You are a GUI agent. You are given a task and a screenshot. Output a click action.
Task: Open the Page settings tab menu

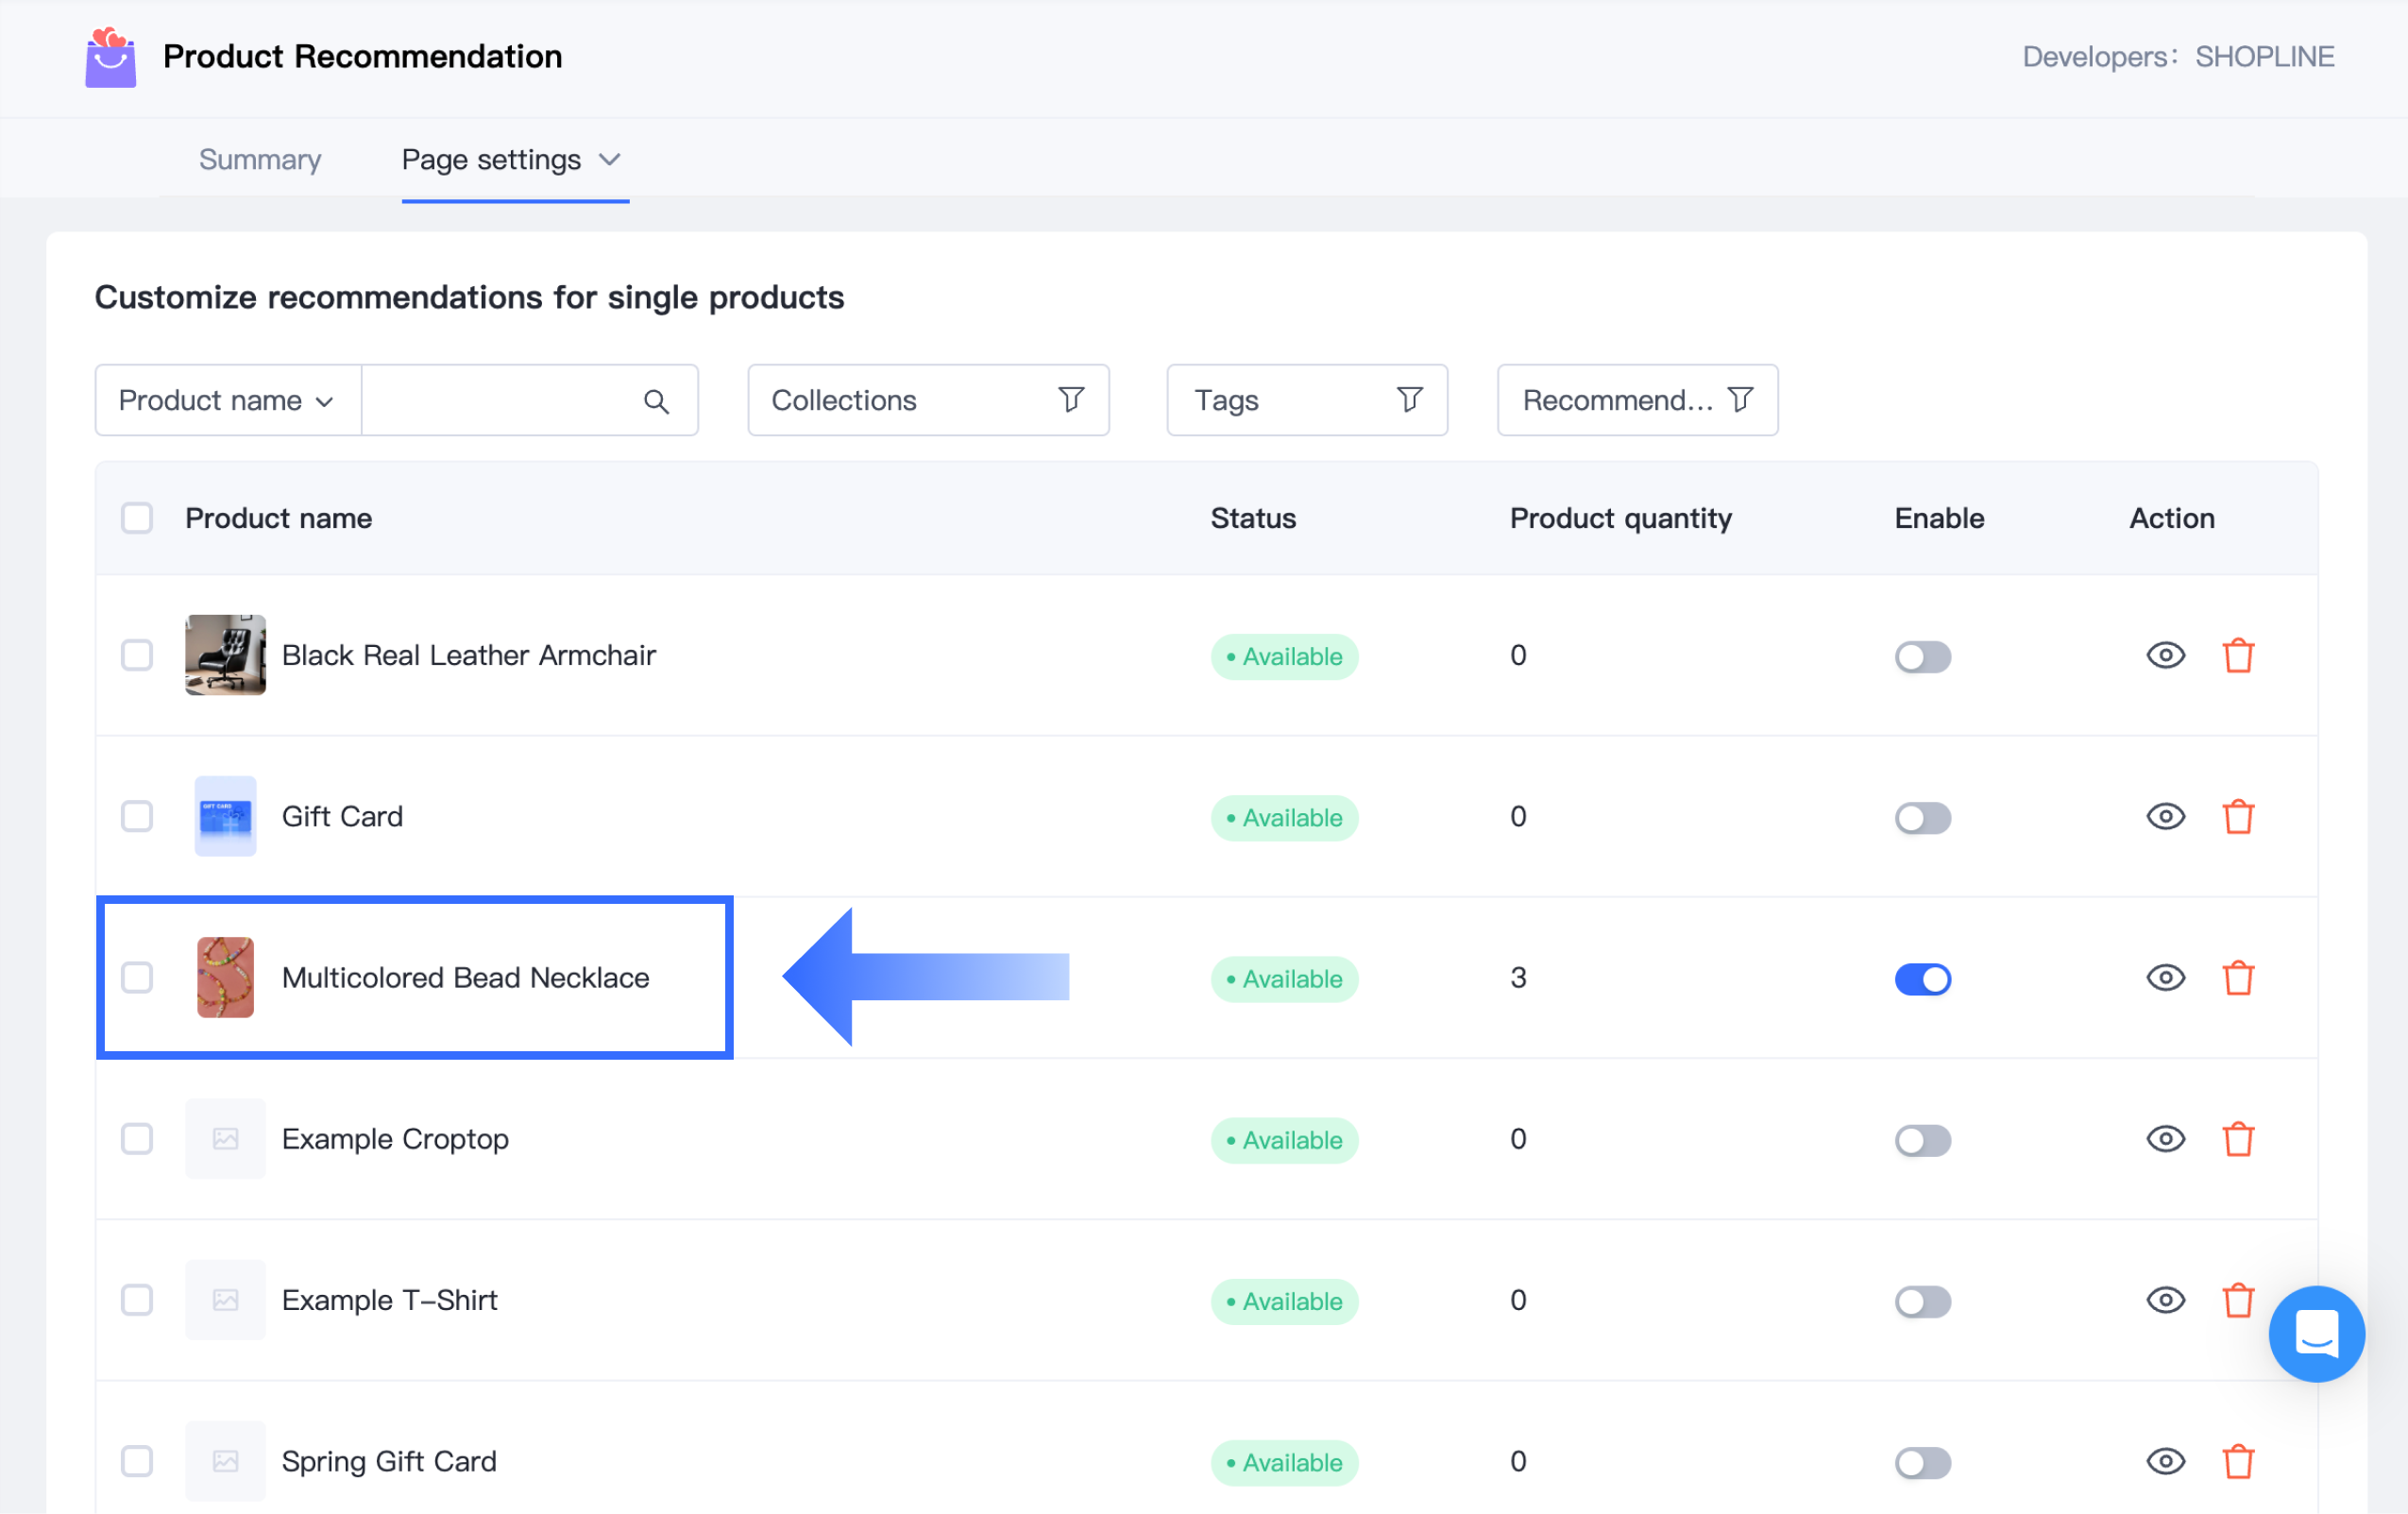click(511, 160)
